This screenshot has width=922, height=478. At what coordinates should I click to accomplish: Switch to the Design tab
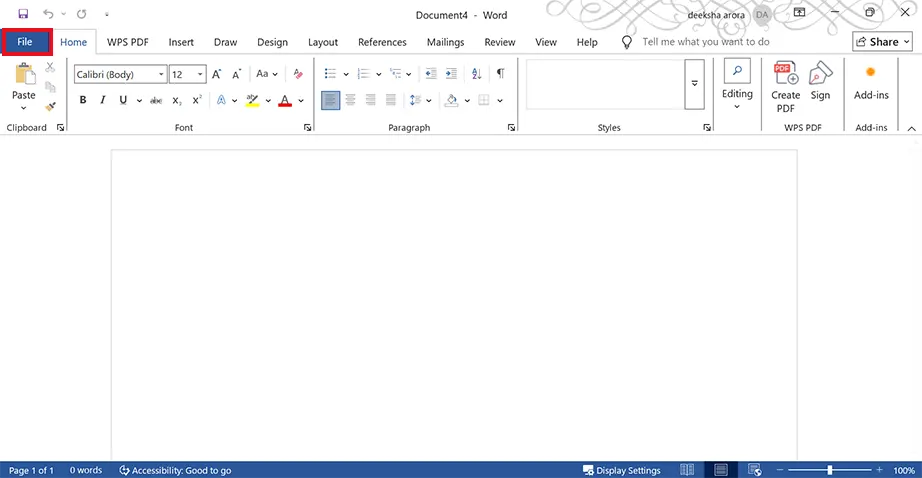point(272,42)
